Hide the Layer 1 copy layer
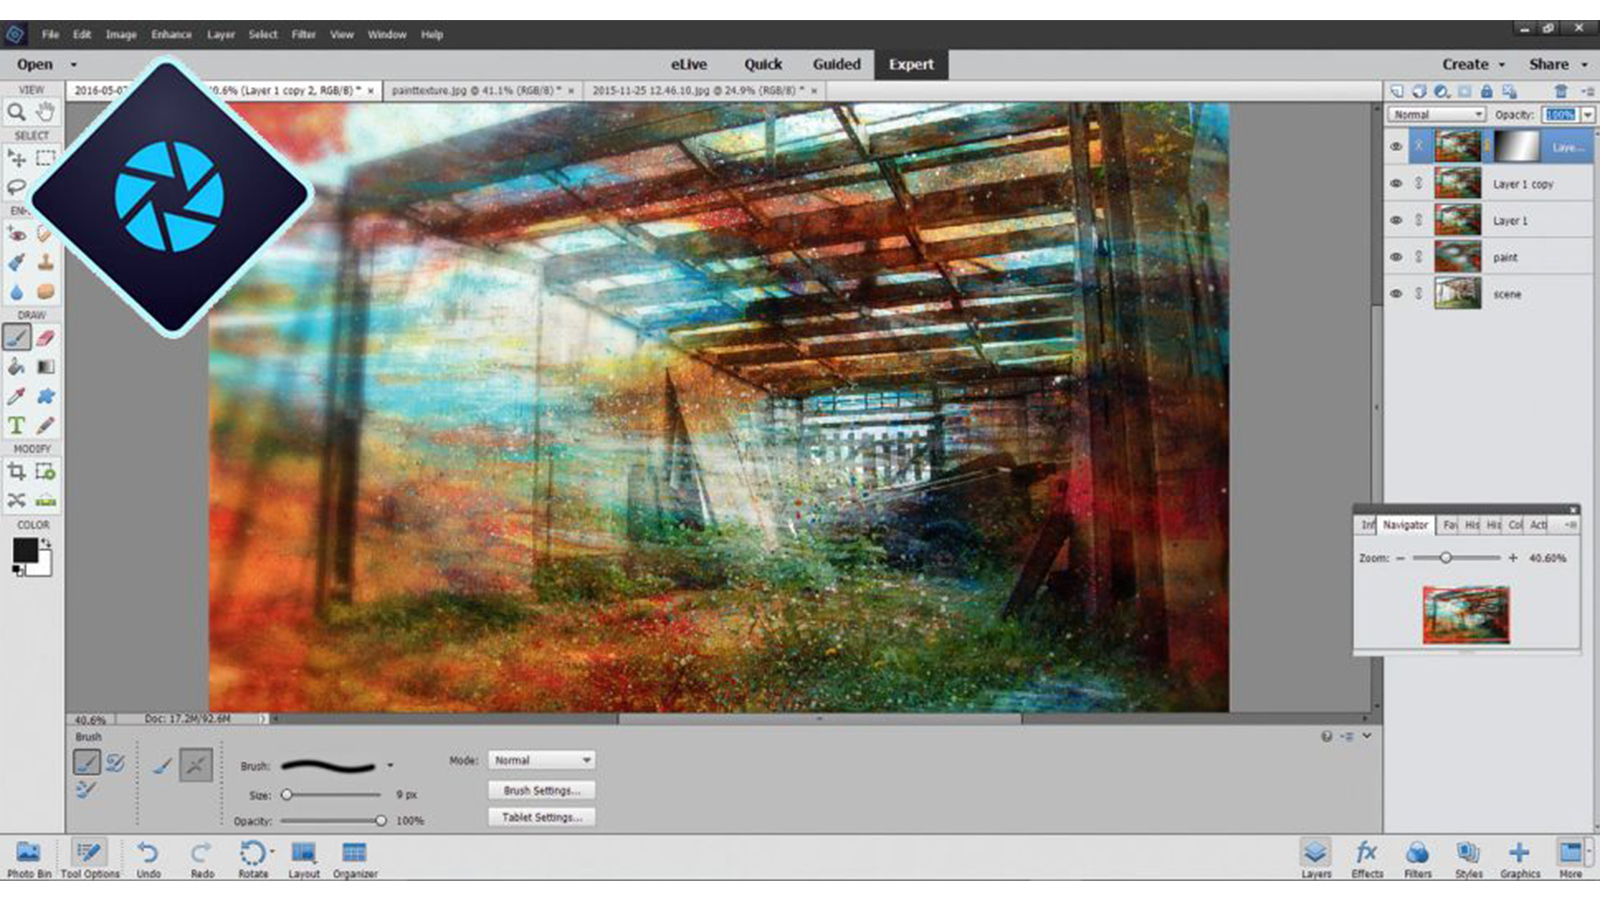The width and height of the screenshot is (1600, 900). point(1396,184)
